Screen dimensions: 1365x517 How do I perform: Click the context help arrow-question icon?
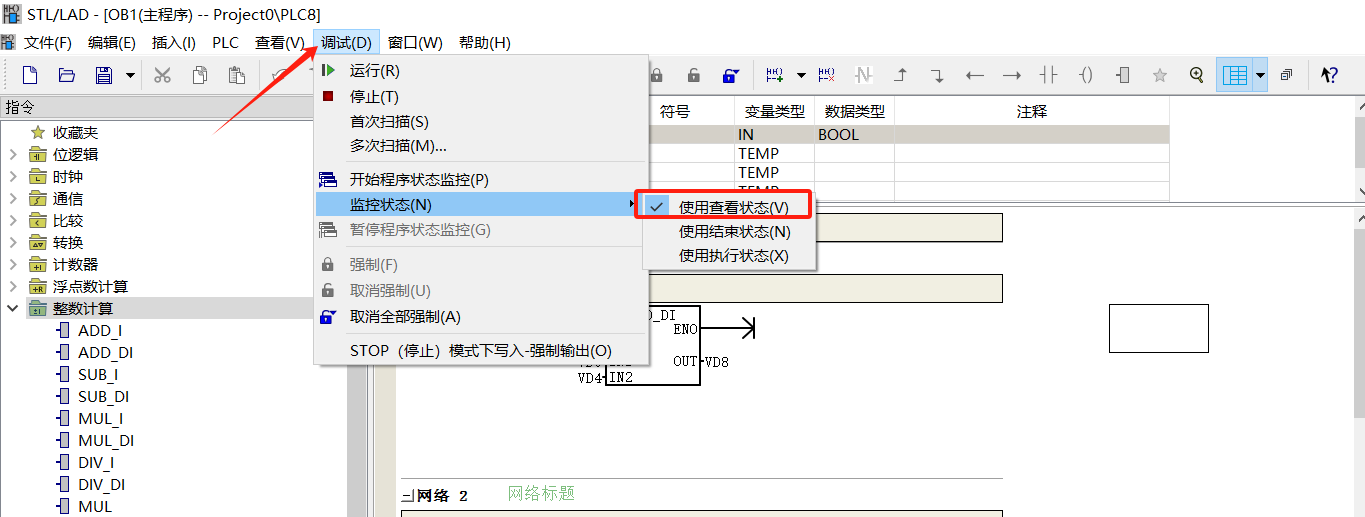click(x=1329, y=75)
